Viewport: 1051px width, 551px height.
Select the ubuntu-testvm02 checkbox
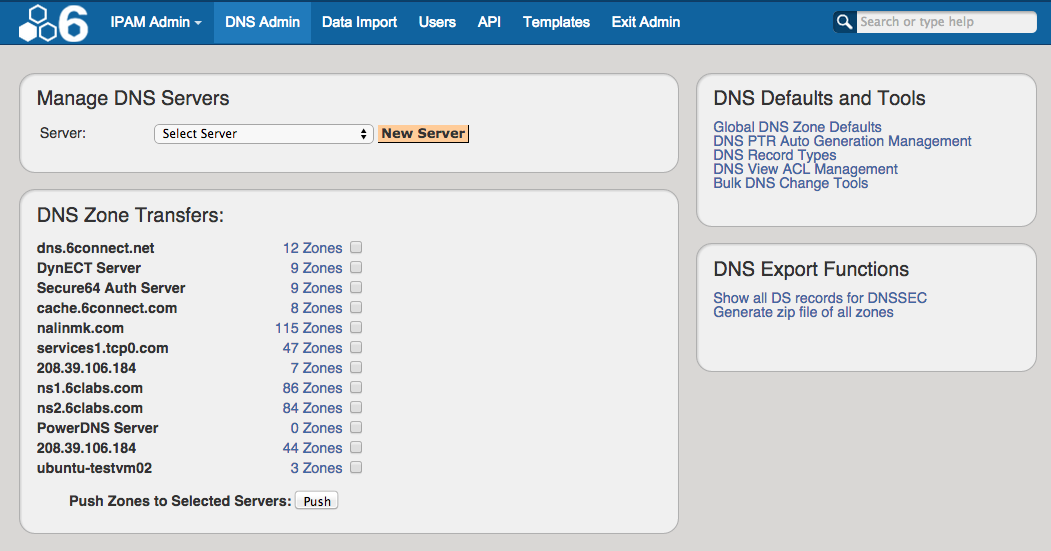(x=356, y=467)
